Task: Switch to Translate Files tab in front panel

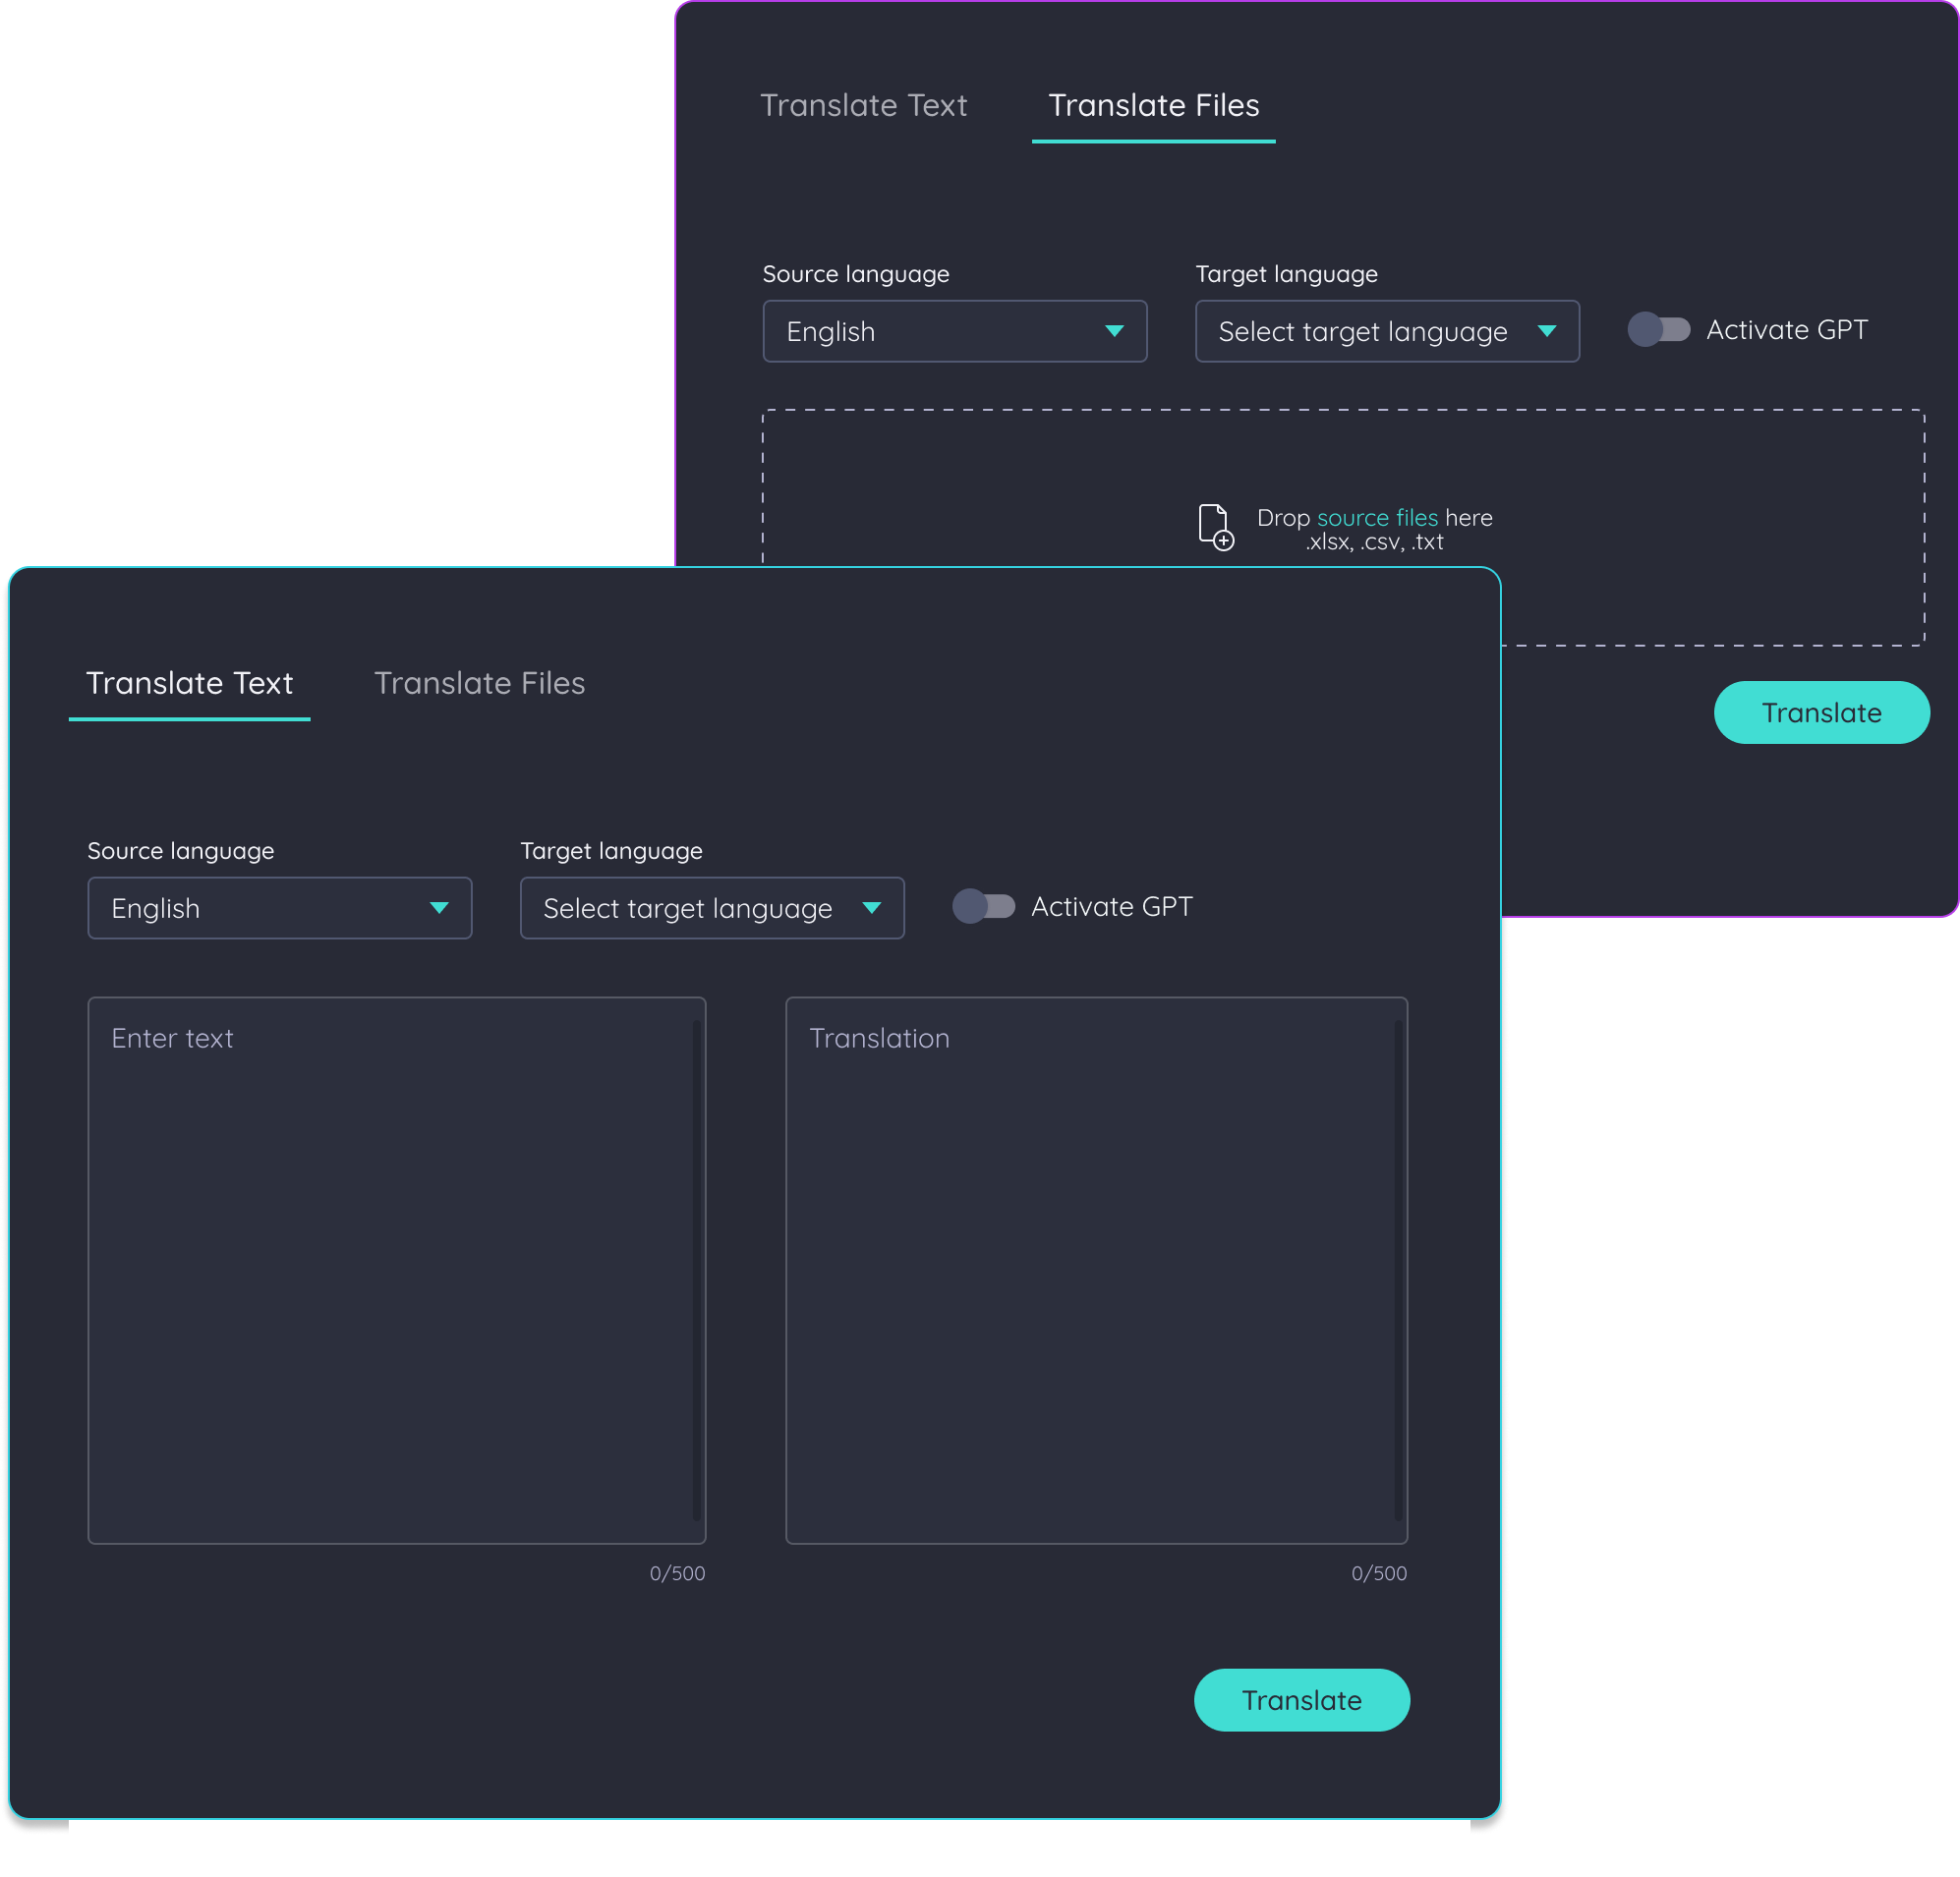Action: [479, 683]
